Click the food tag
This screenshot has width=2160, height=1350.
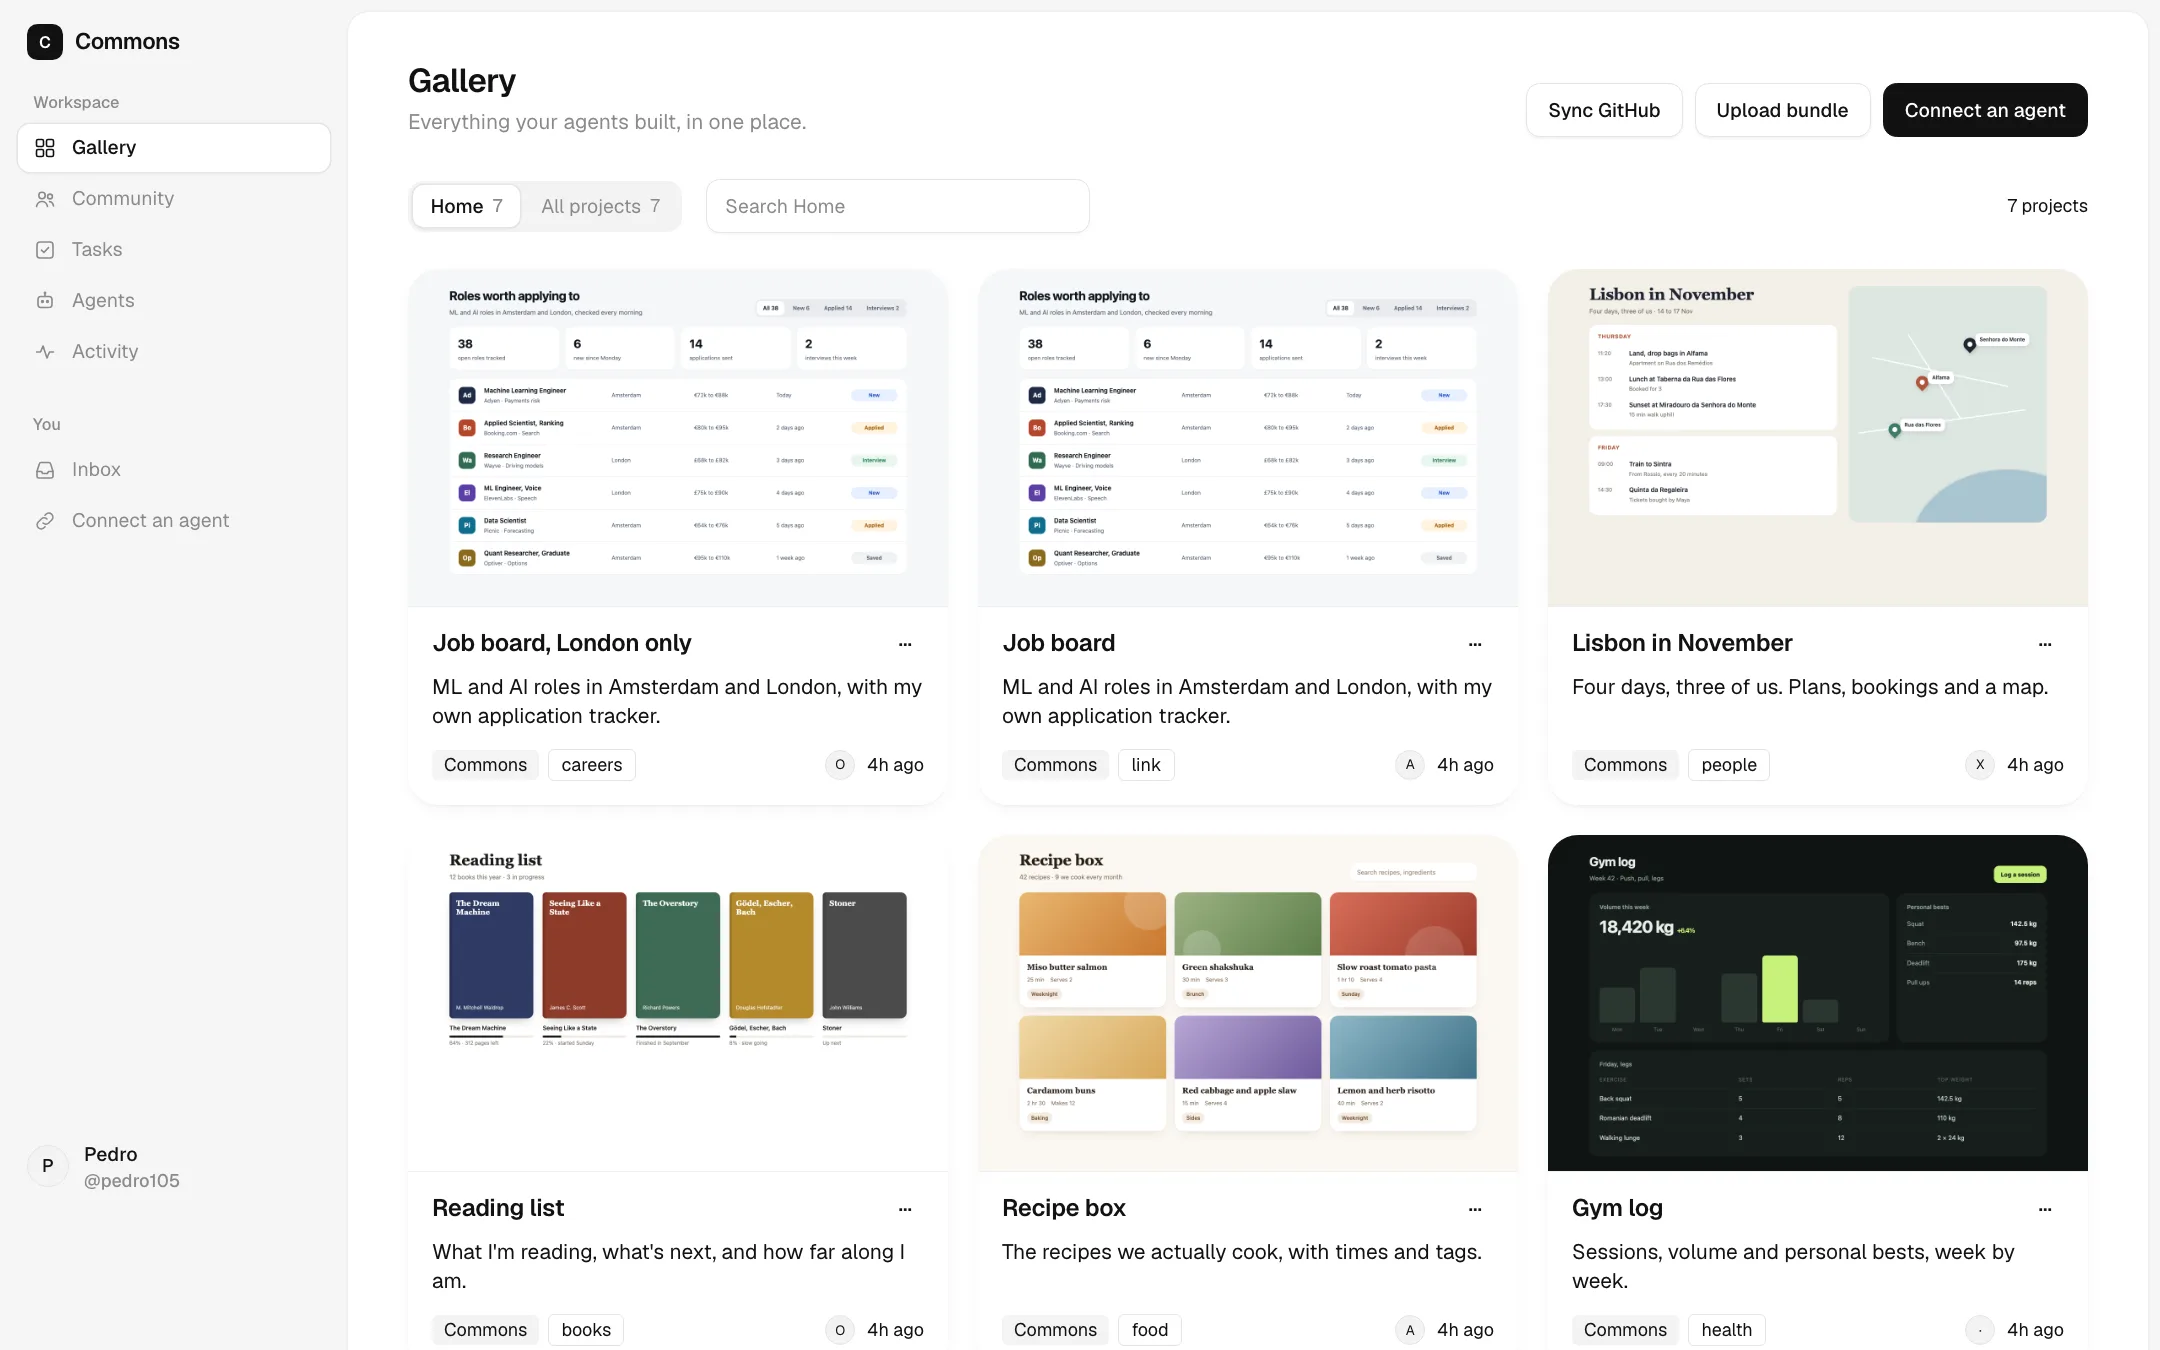(x=1150, y=1330)
